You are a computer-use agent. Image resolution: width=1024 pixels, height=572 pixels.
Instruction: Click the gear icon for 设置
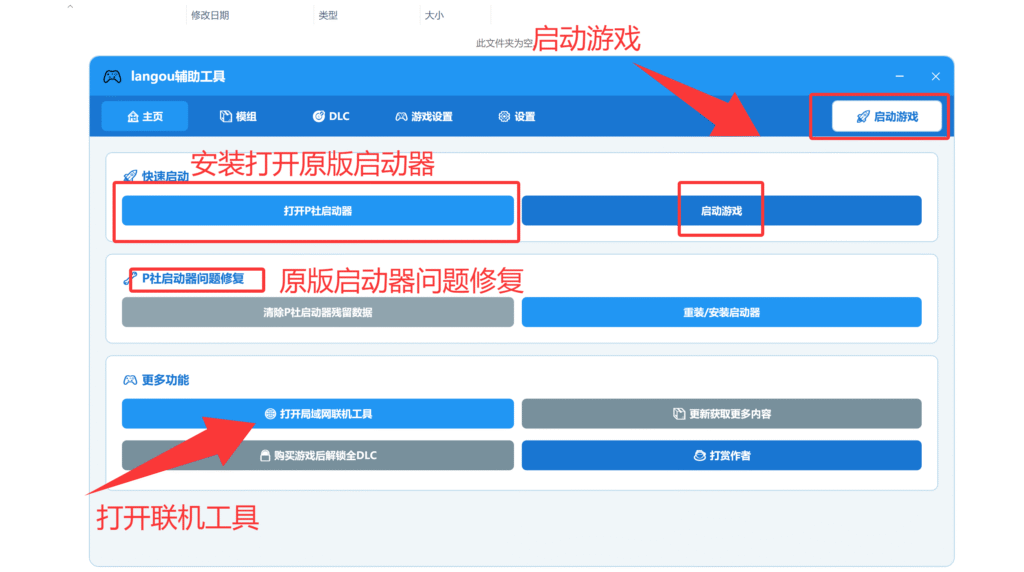click(x=504, y=117)
